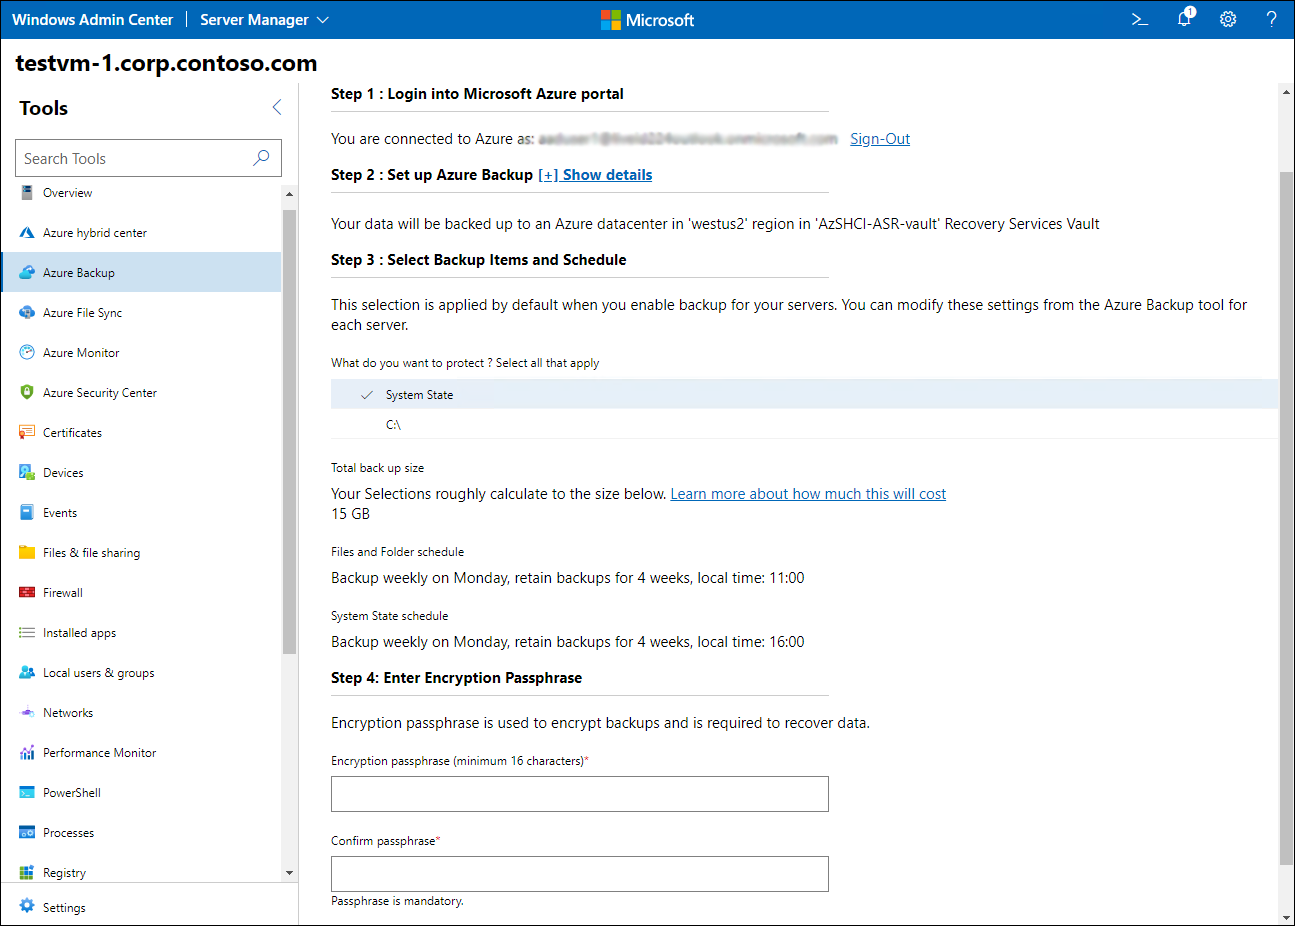
Task: Click Windows Admin Center title
Action: [x=92, y=20]
